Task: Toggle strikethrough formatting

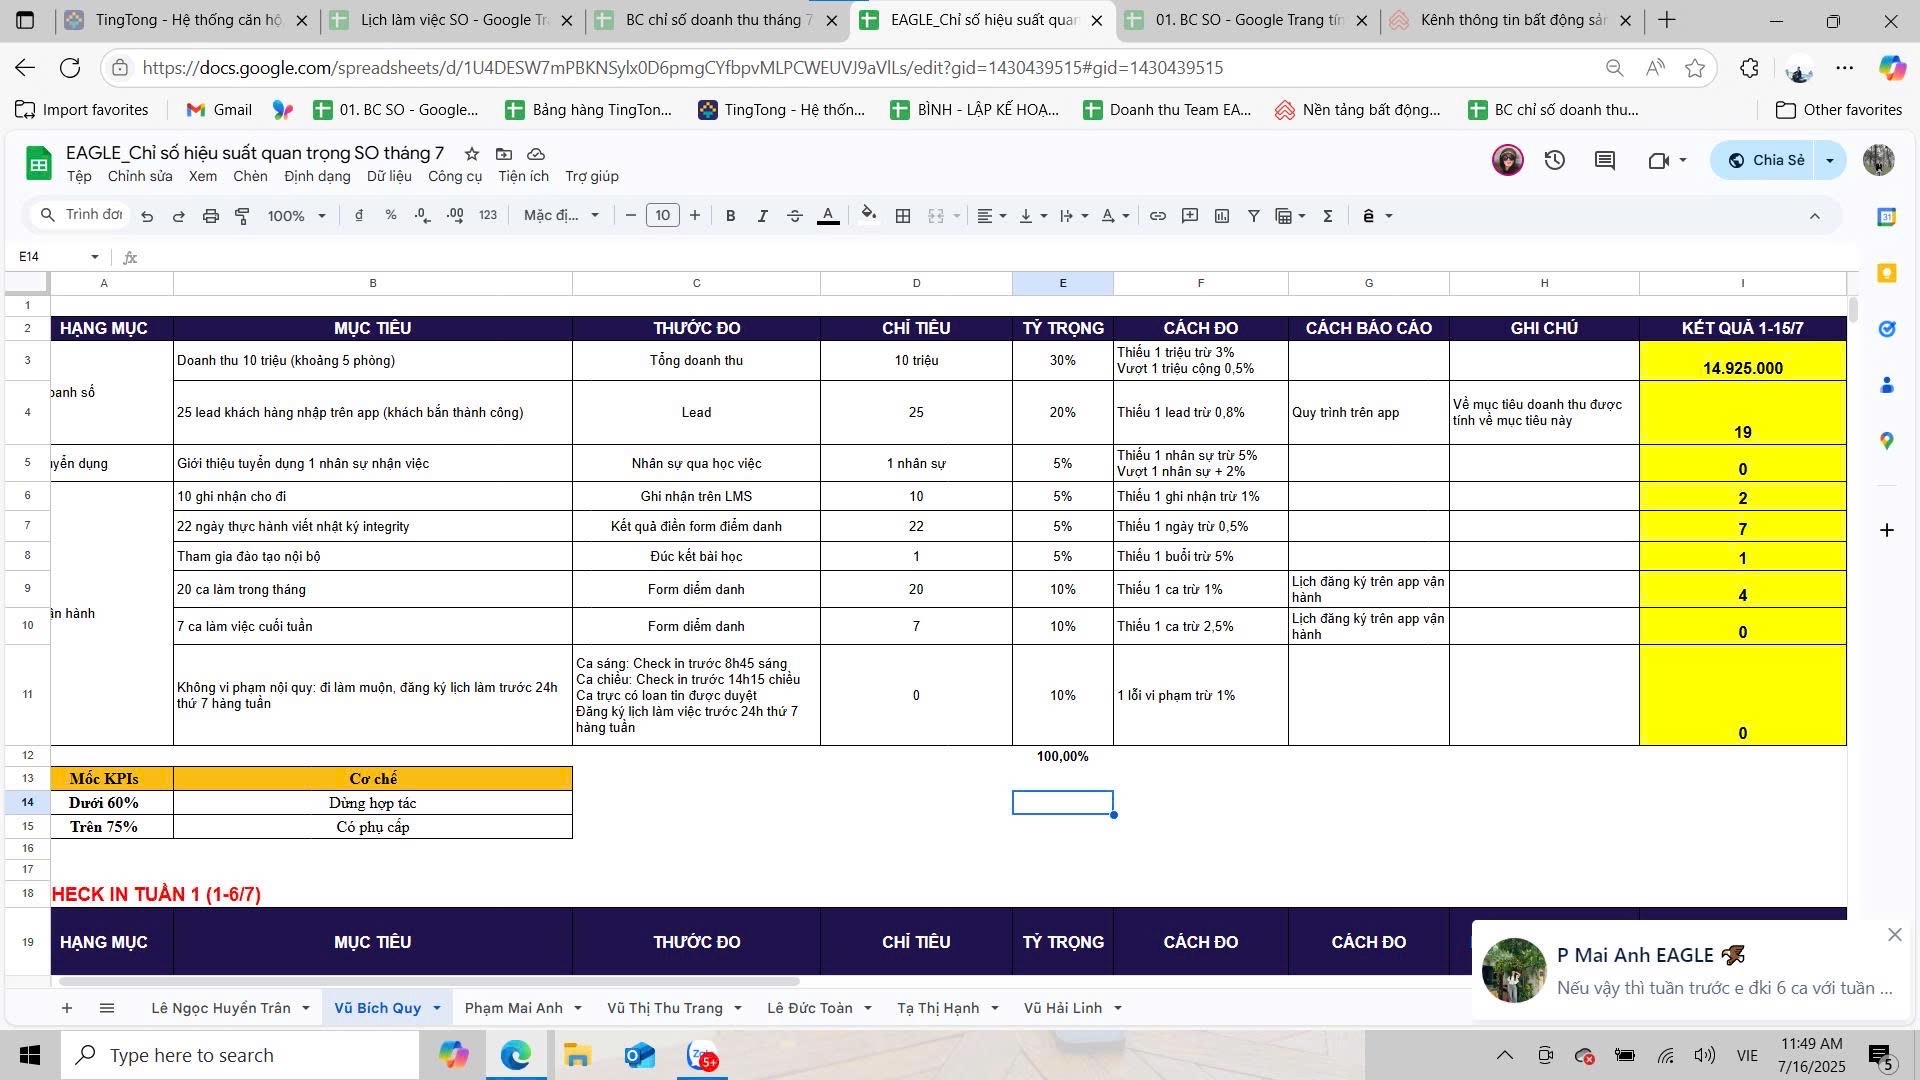Action: [795, 216]
